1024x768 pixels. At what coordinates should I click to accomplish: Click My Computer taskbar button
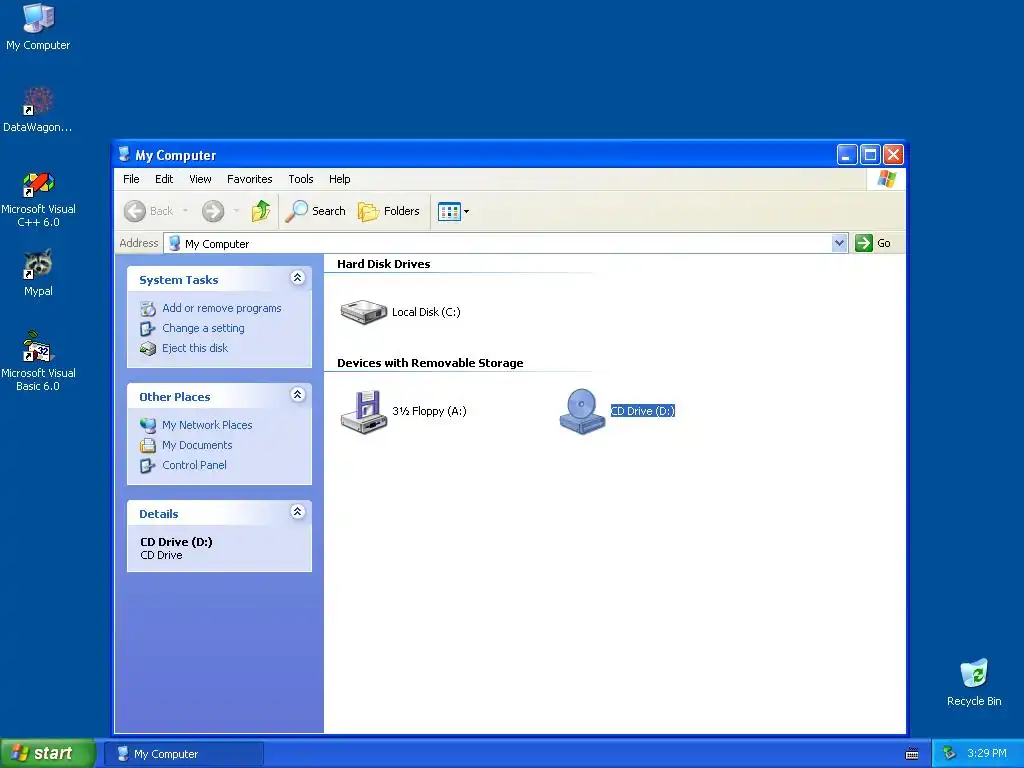184,754
